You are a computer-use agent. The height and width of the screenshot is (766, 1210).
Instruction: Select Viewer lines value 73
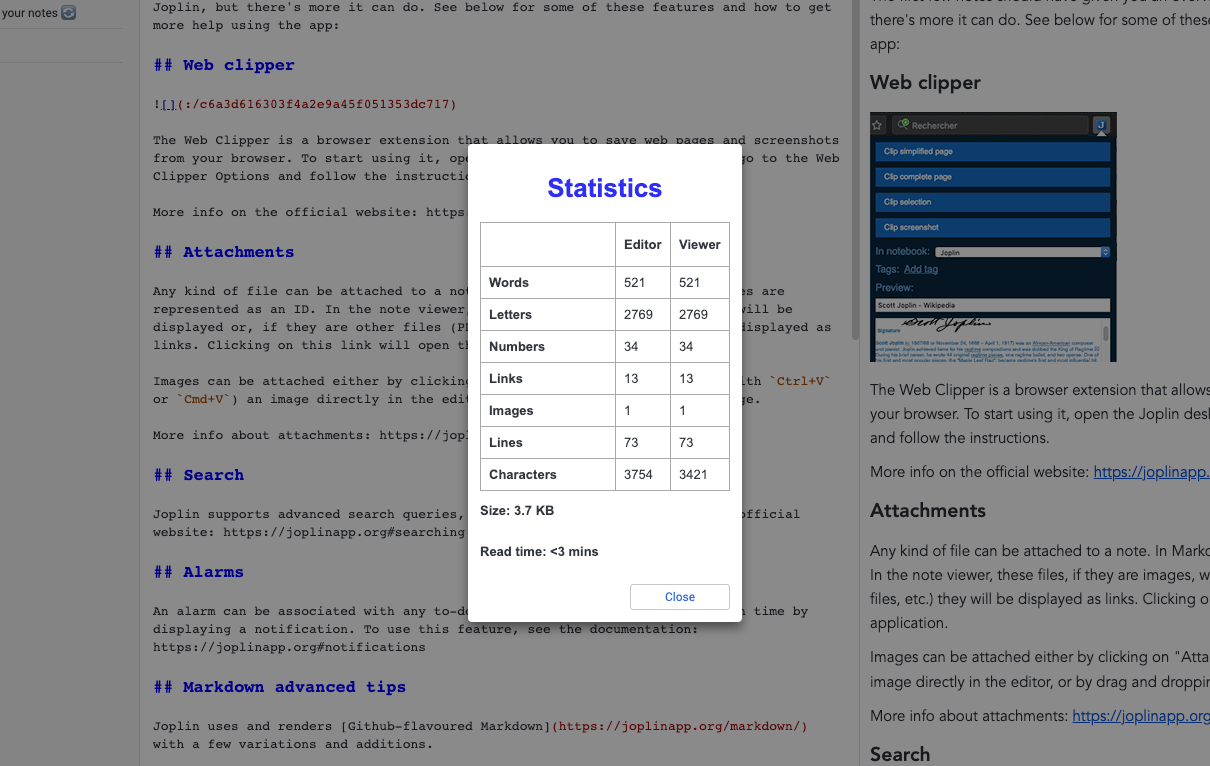686,443
